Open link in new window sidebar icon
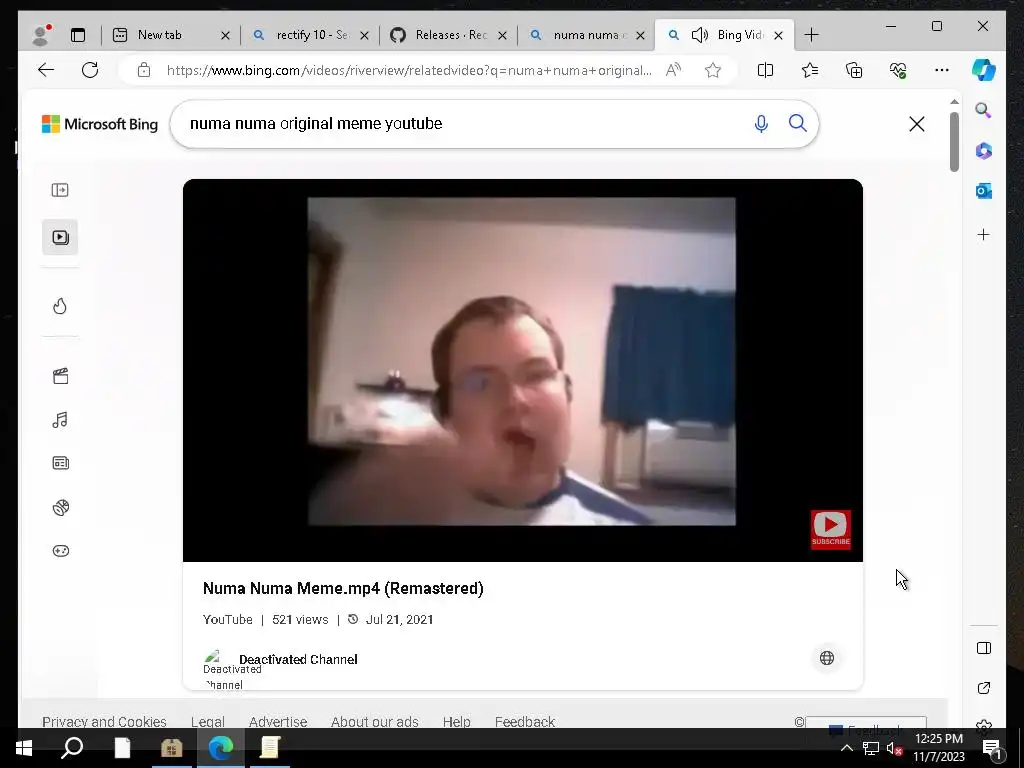This screenshot has width=1024, height=768. tap(984, 688)
